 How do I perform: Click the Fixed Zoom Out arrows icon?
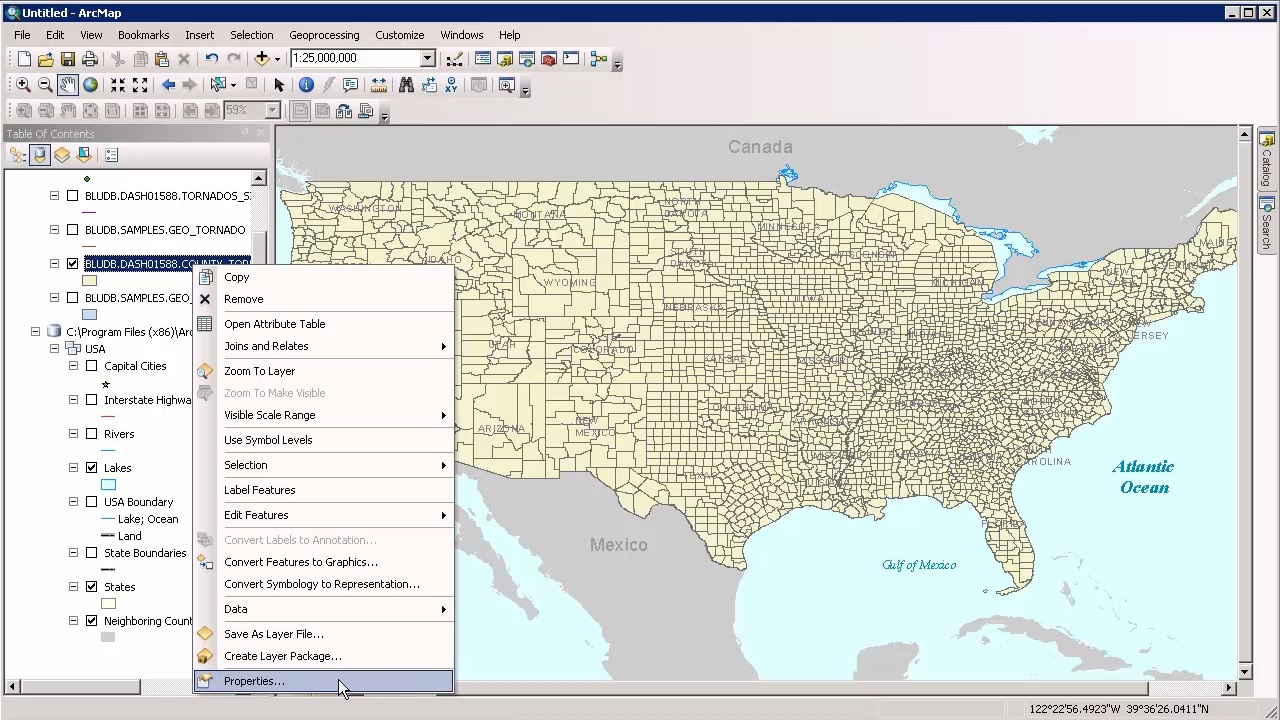point(140,86)
